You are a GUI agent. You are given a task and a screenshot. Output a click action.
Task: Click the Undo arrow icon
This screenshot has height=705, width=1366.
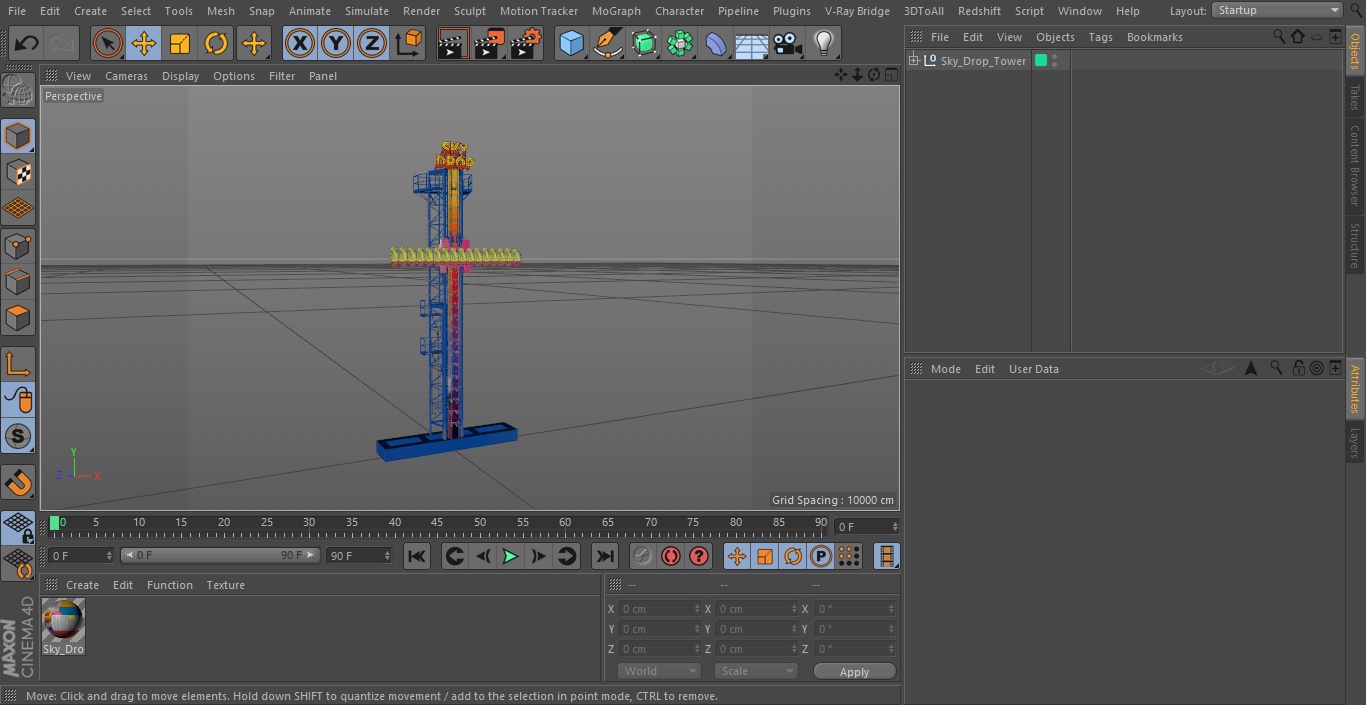(x=27, y=43)
